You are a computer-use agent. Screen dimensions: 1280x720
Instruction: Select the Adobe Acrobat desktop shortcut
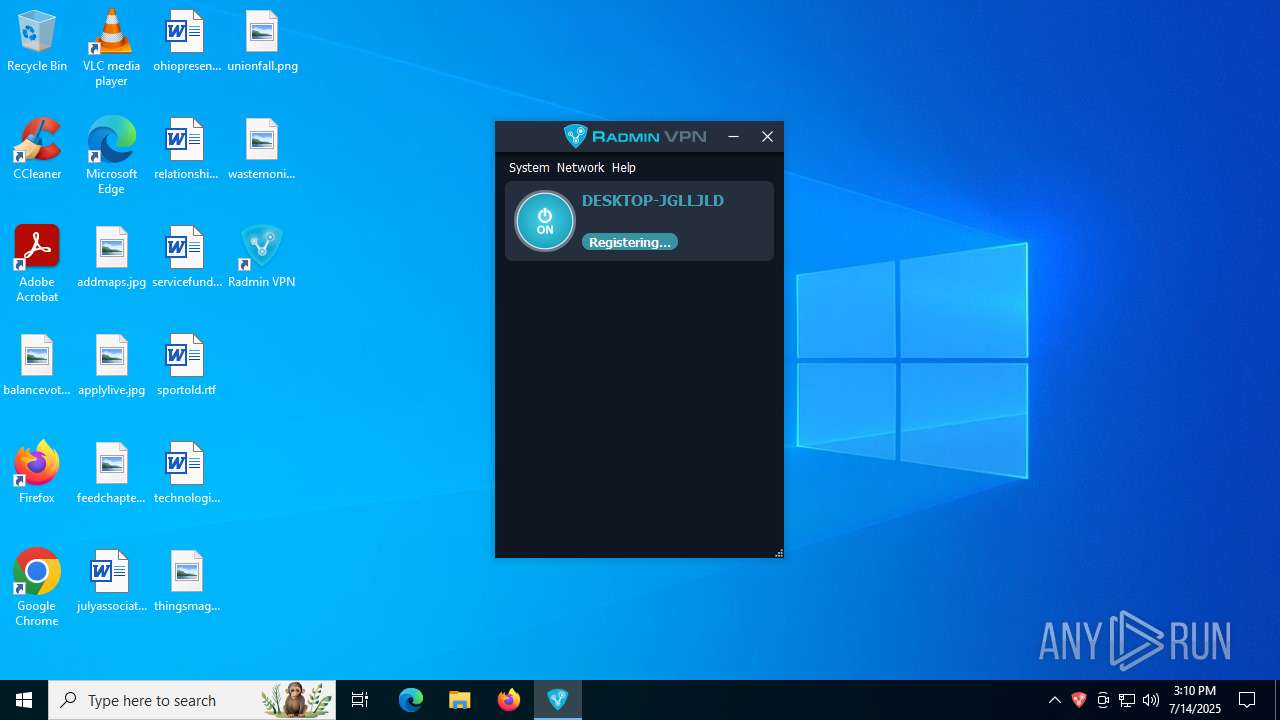[x=37, y=264]
